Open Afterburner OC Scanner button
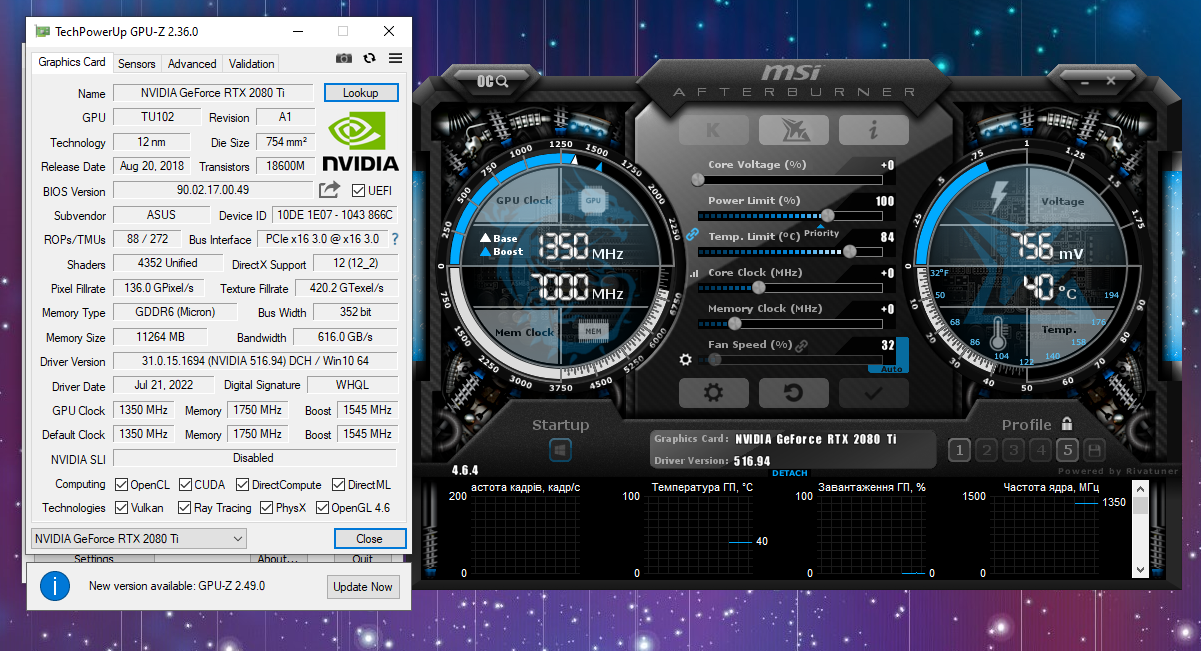Viewport: 1201px width, 651px height. [493, 81]
